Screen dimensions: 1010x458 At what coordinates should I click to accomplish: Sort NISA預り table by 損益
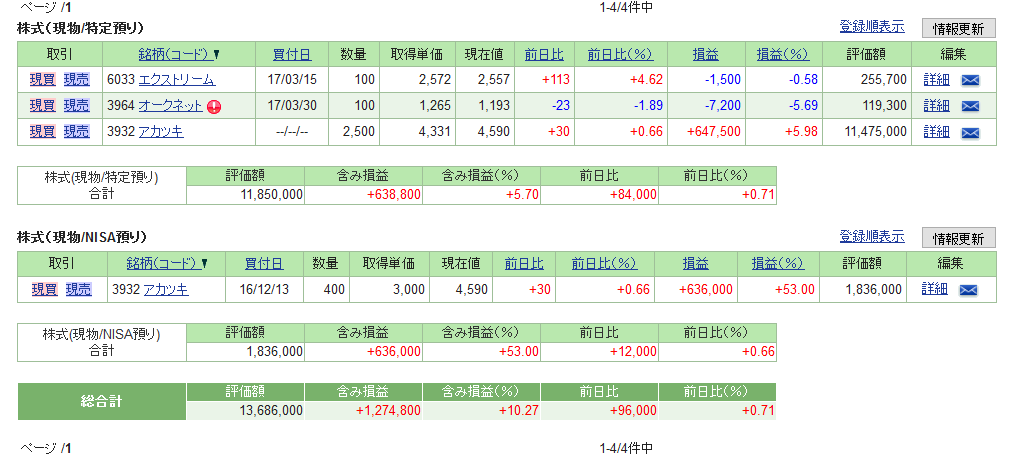pos(696,263)
